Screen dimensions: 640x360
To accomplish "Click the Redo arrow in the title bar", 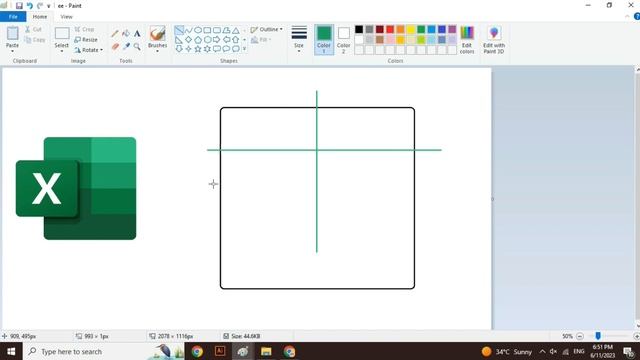I will coord(40,6).
